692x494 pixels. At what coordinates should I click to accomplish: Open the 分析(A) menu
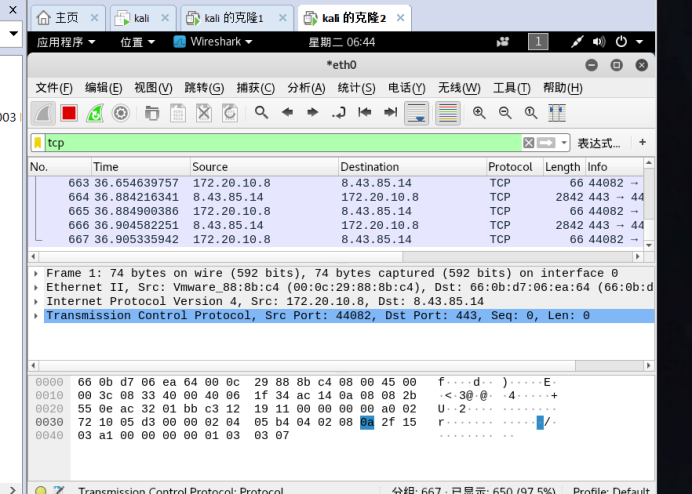point(306,88)
